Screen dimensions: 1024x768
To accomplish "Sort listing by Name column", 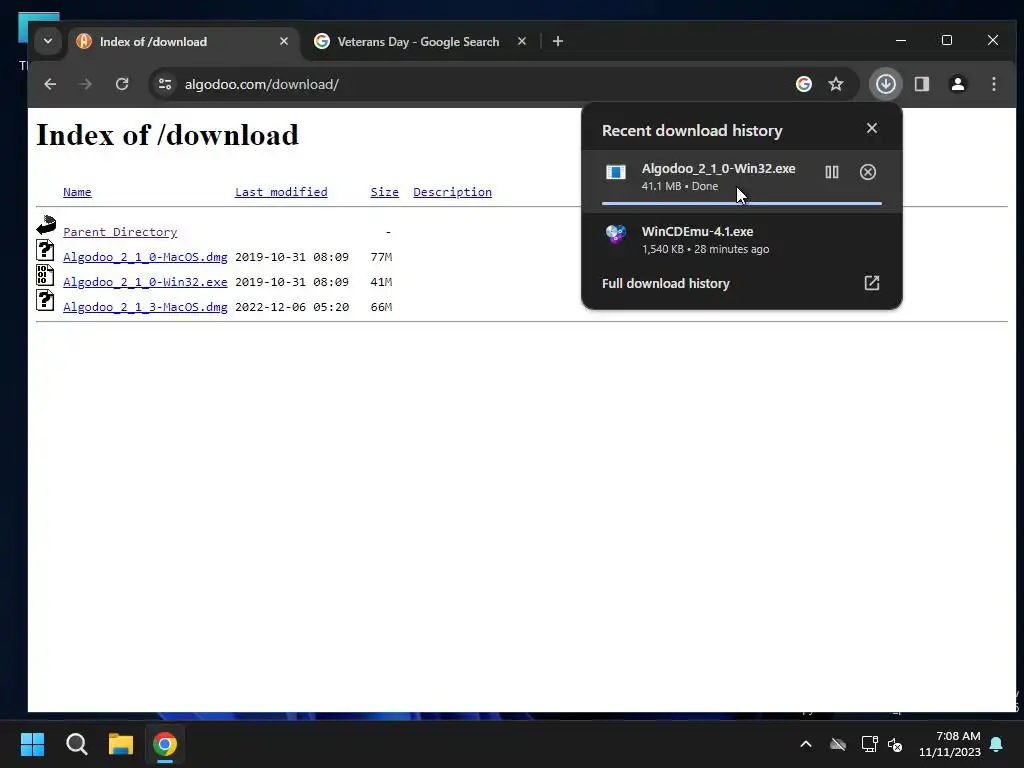I will click(77, 192).
